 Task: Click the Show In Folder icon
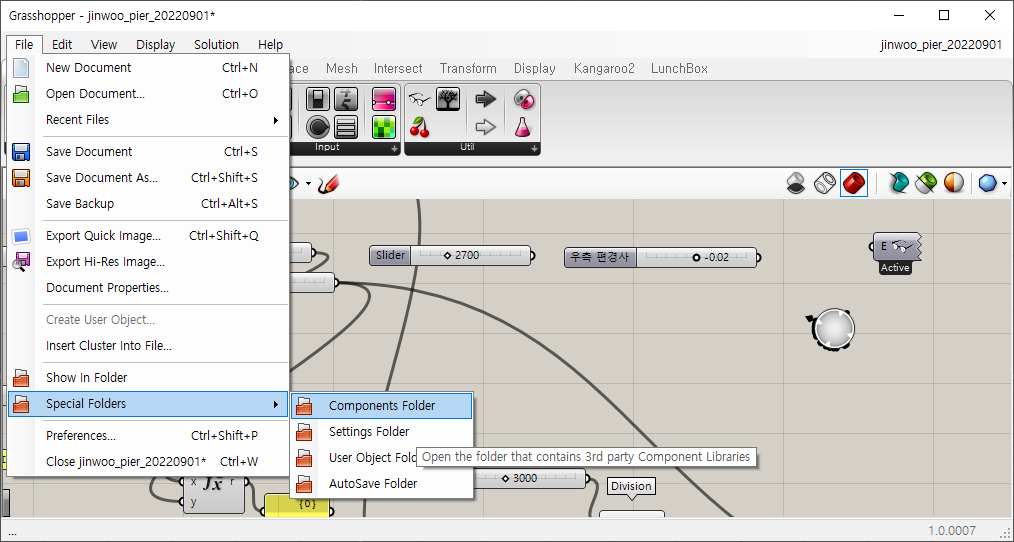pos(21,378)
